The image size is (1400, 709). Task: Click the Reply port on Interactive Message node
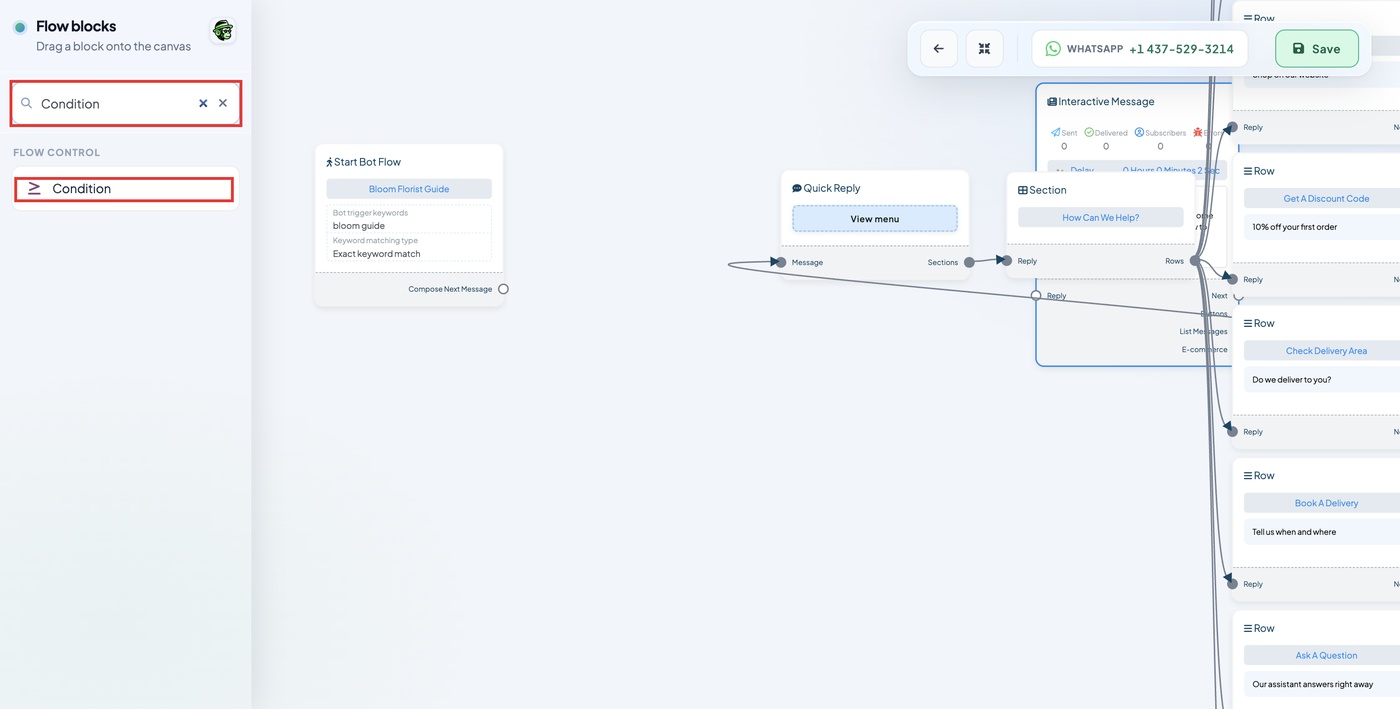[x=1036, y=295]
